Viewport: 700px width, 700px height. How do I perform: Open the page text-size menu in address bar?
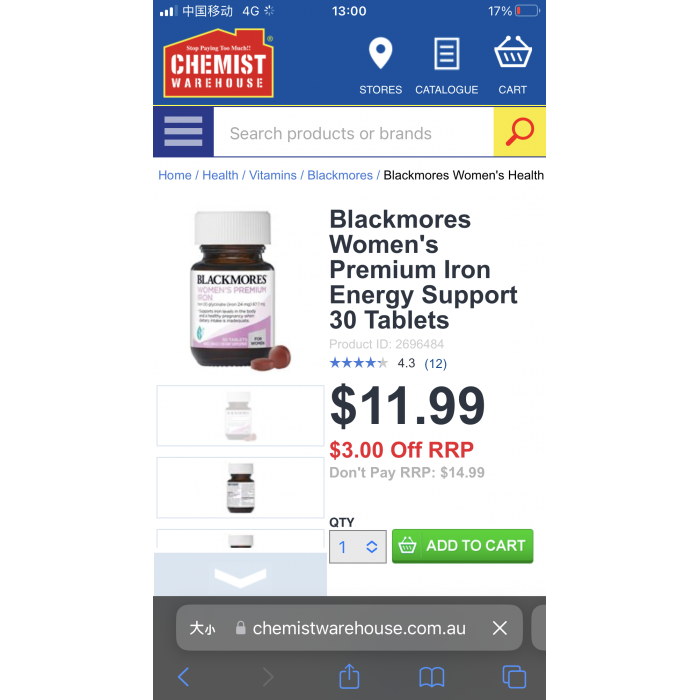(202, 629)
